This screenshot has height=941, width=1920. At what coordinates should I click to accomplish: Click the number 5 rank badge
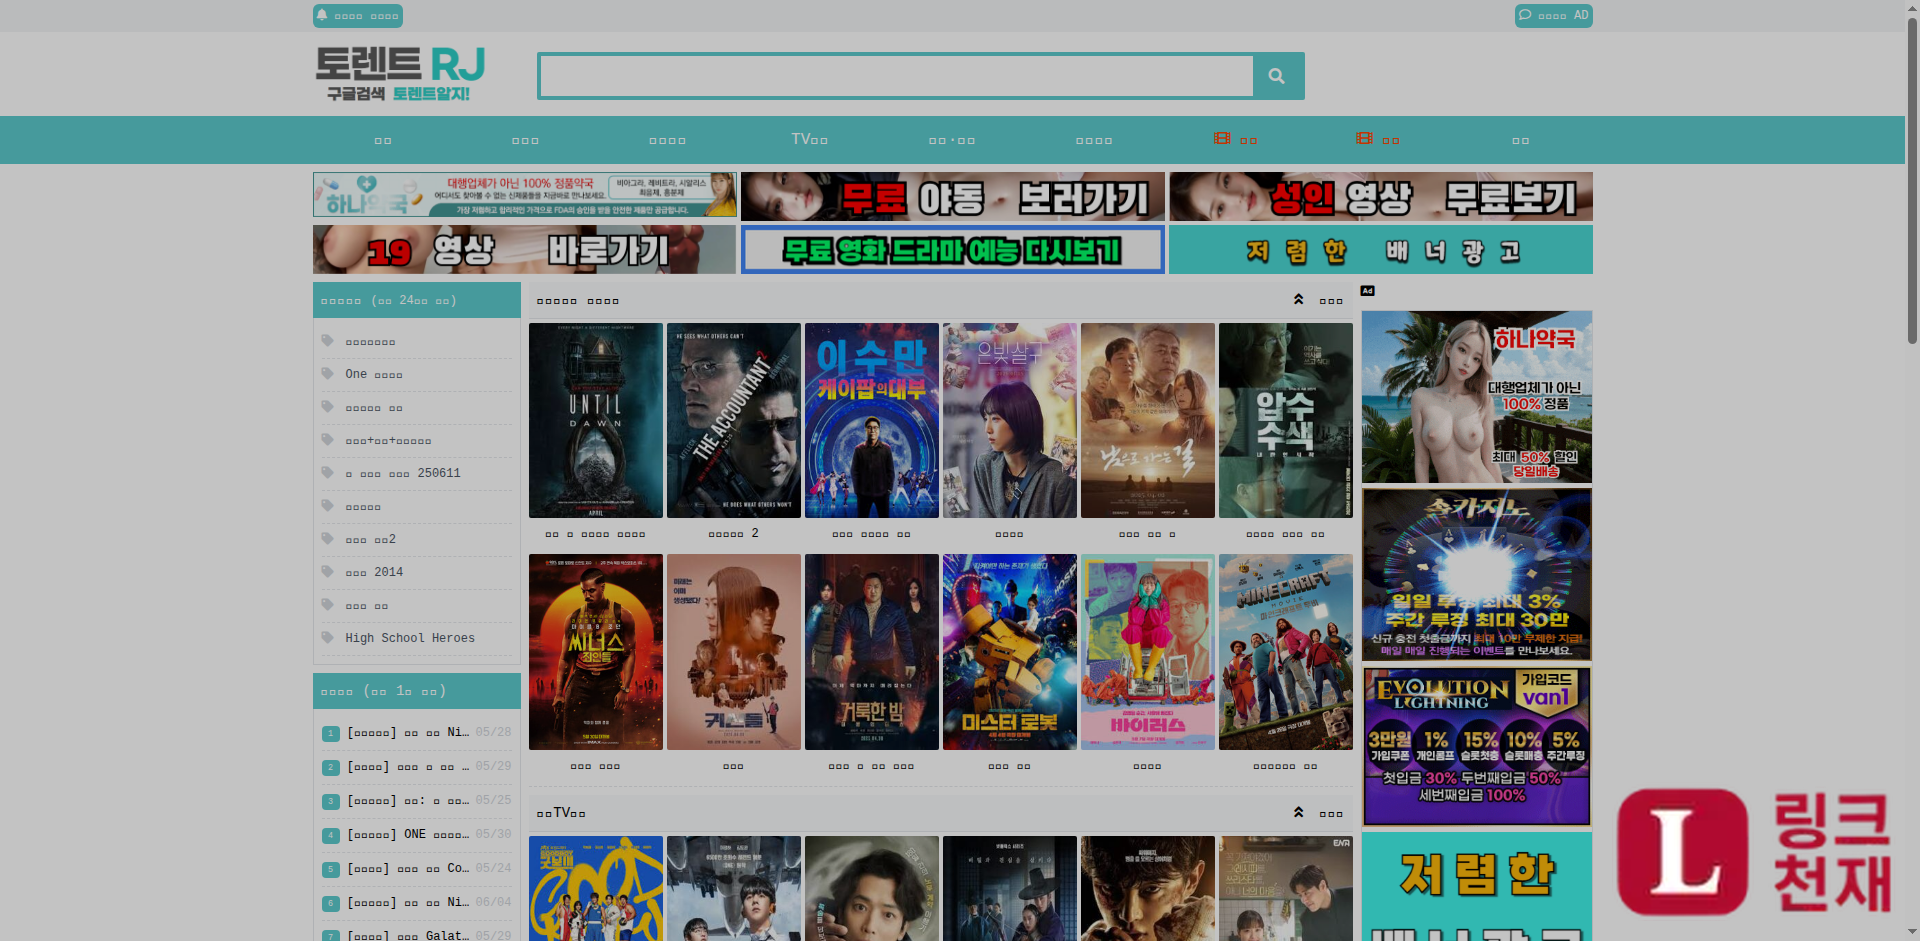point(331,869)
